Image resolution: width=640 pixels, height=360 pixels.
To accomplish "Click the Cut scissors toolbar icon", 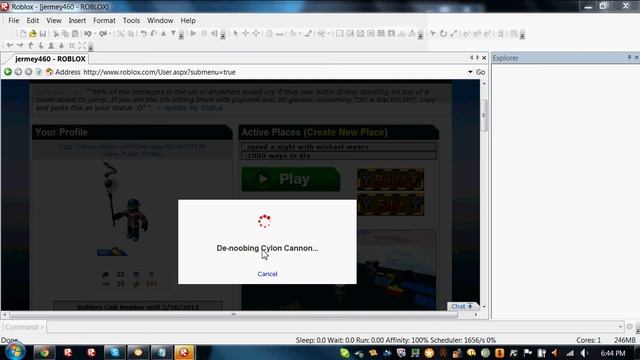I will point(56,34).
